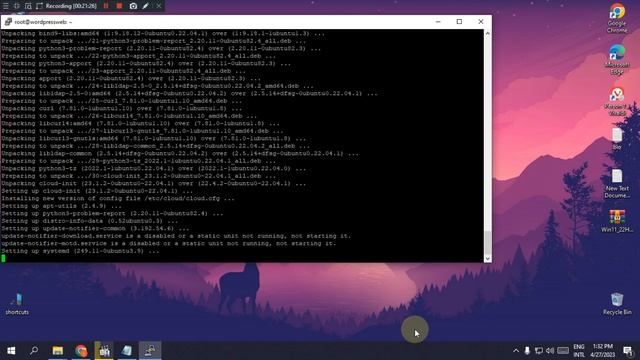
Task: Select New Text Document desktop file
Action: pos(617,184)
